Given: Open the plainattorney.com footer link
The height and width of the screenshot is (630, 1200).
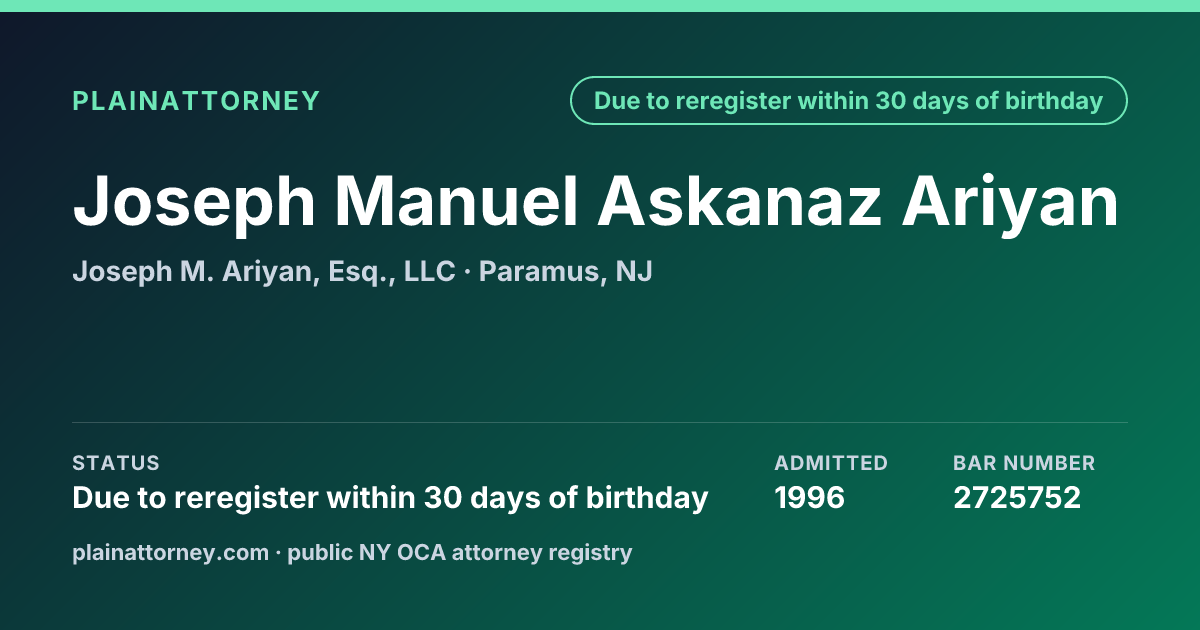Looking at the screenshot, I should tap(171, 552).
